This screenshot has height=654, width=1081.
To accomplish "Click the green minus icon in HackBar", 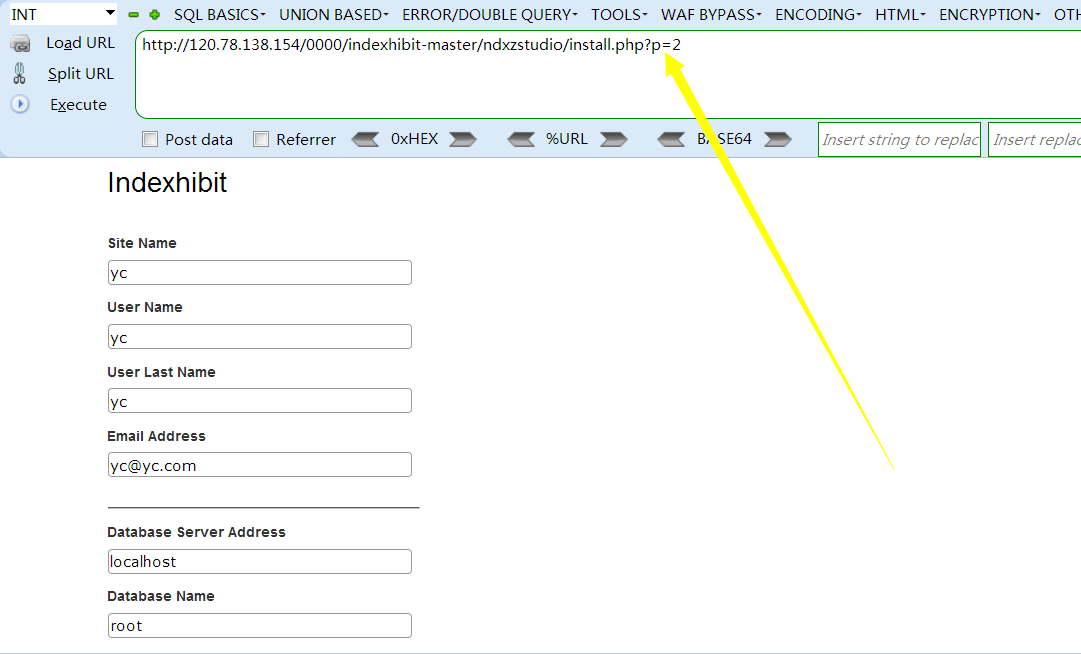I will 135,15.
